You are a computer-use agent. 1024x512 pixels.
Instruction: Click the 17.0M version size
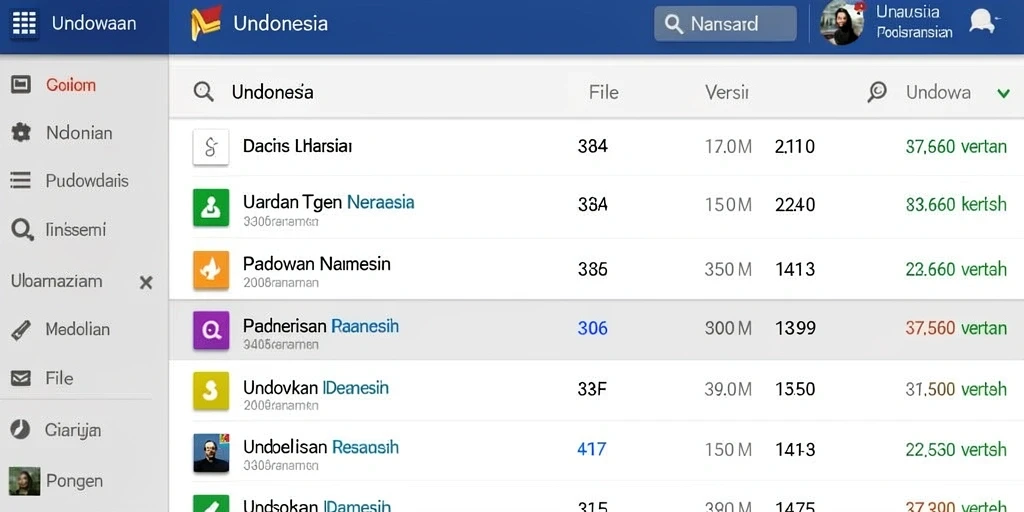[728, 146]
